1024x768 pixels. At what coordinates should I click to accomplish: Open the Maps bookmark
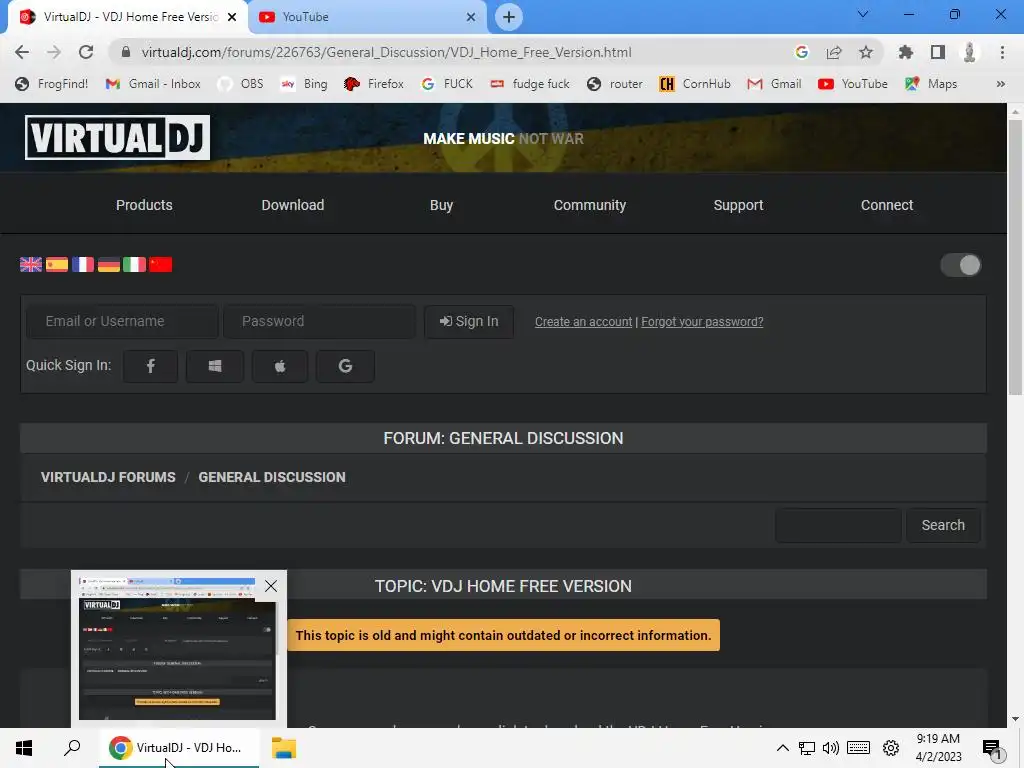[931, 84]
